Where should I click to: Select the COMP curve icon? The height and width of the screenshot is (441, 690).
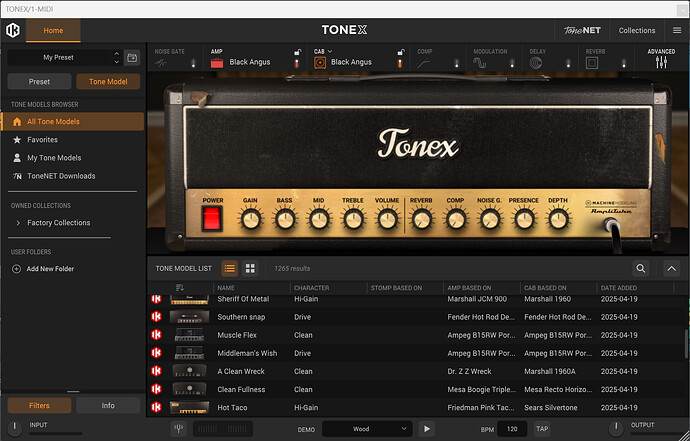click(423, 63)
